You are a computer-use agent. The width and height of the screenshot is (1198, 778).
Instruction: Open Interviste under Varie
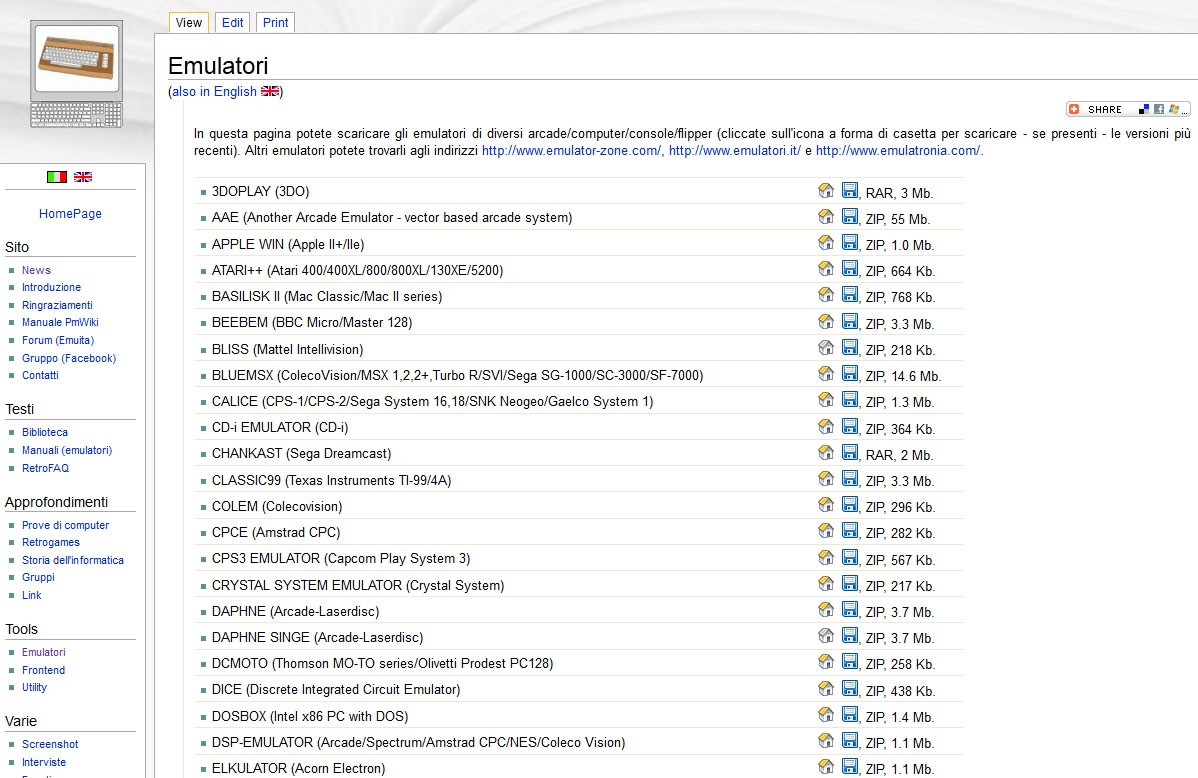(44, 762)
